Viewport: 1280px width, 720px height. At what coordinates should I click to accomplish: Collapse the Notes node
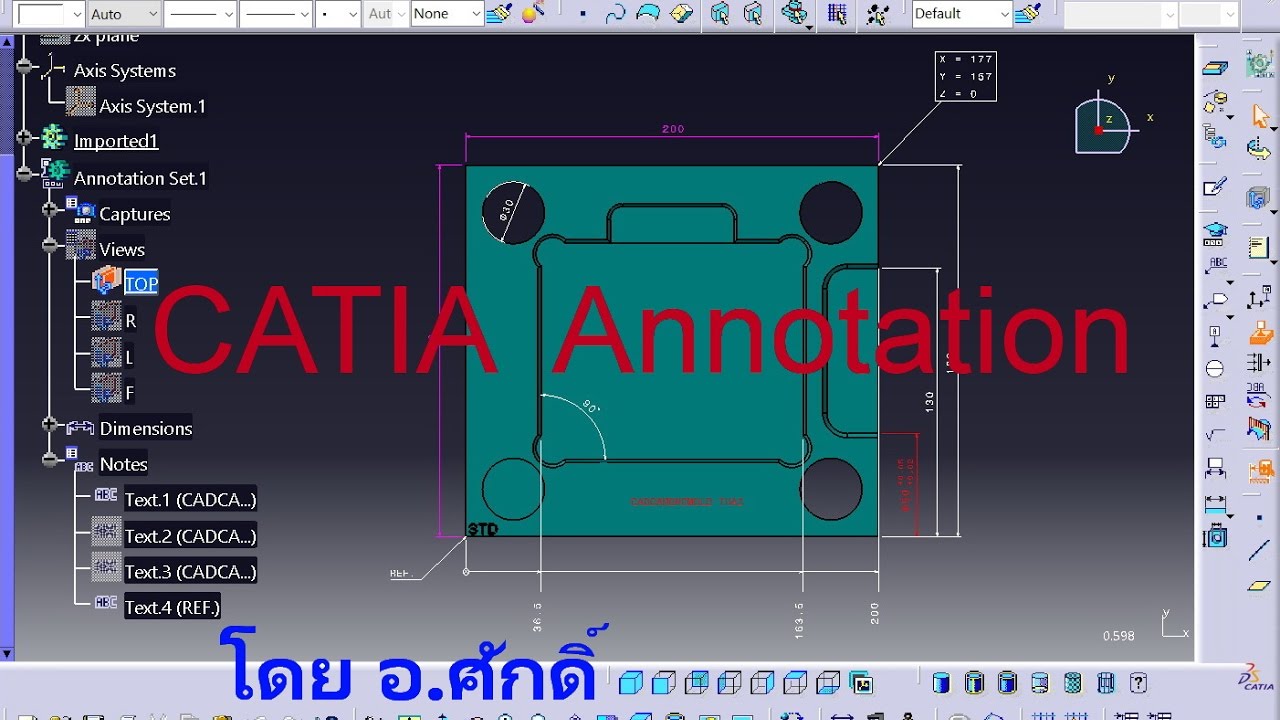pyautogui.click(x=50, y=460)
